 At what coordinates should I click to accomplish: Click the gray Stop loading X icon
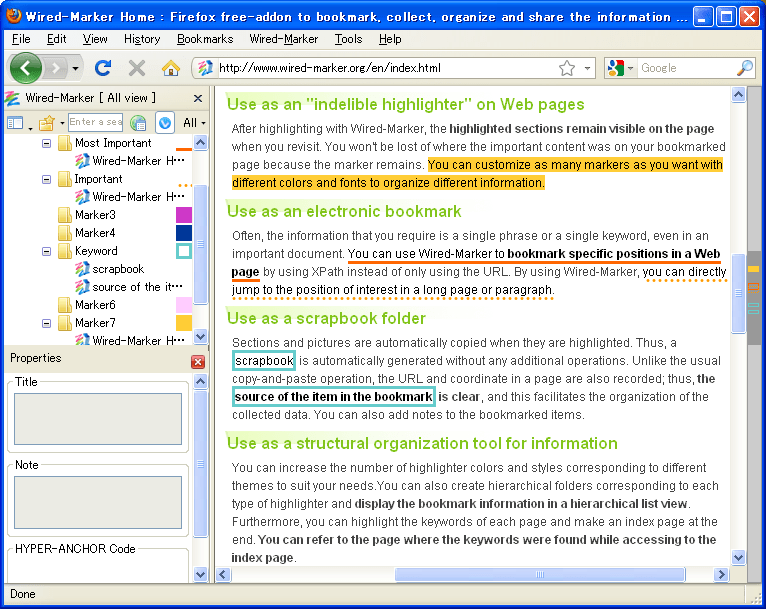click(137, 68)
